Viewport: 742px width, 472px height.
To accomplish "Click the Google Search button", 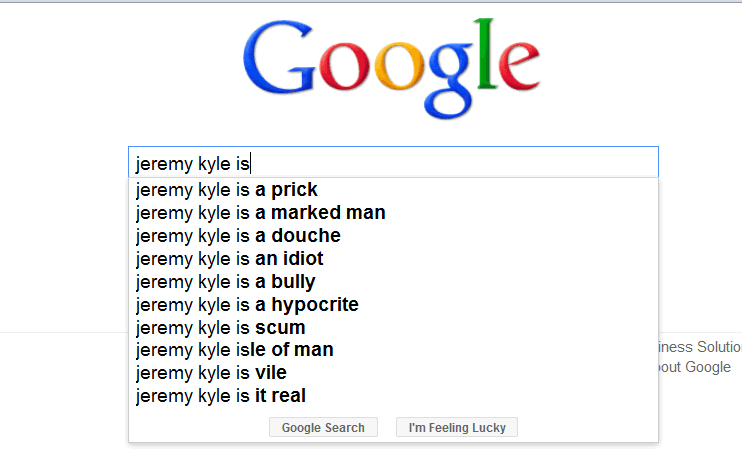I will 323,427.
